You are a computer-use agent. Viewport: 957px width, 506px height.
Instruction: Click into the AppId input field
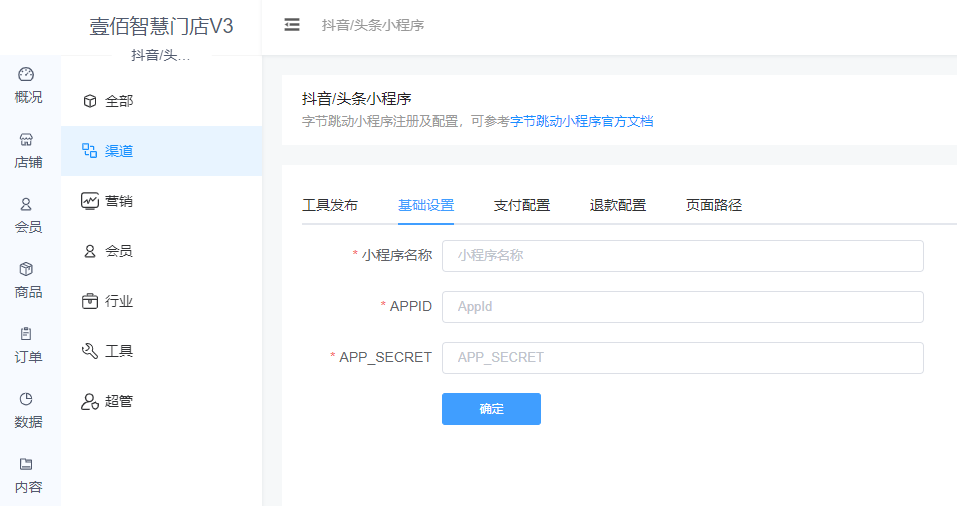point(682,306)
